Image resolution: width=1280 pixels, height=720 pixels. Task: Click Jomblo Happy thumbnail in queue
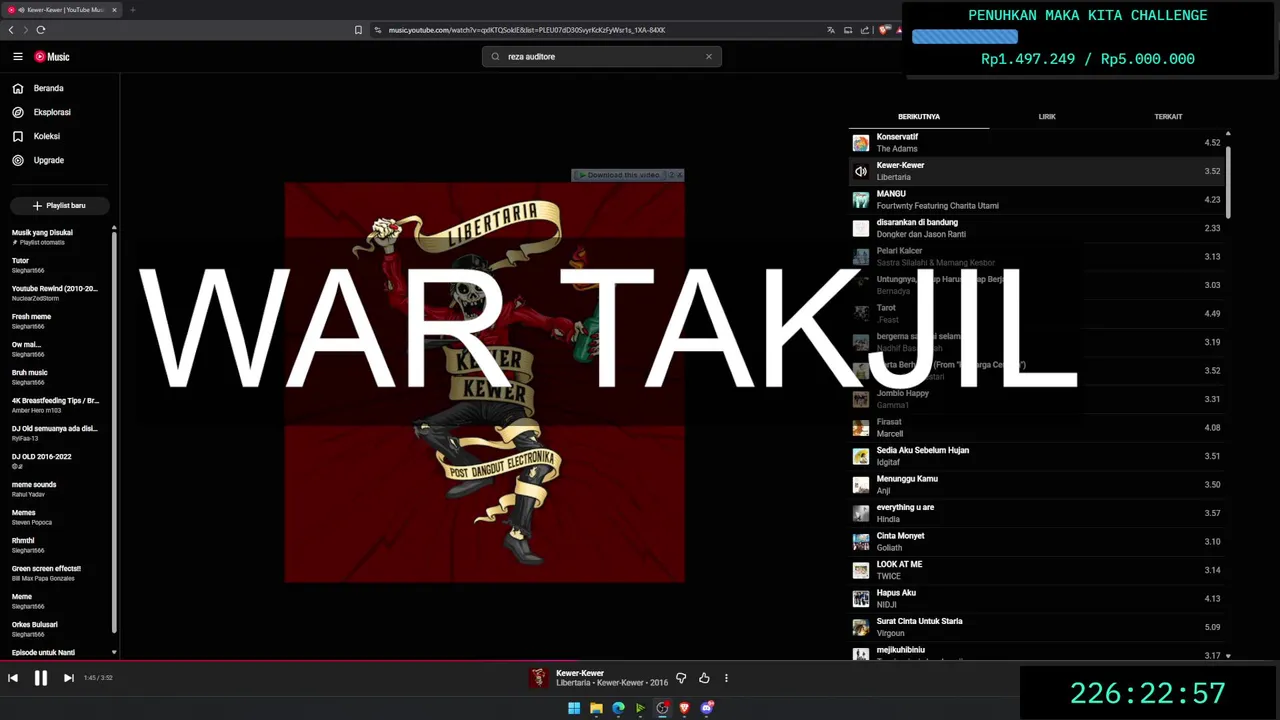(861, 399)
